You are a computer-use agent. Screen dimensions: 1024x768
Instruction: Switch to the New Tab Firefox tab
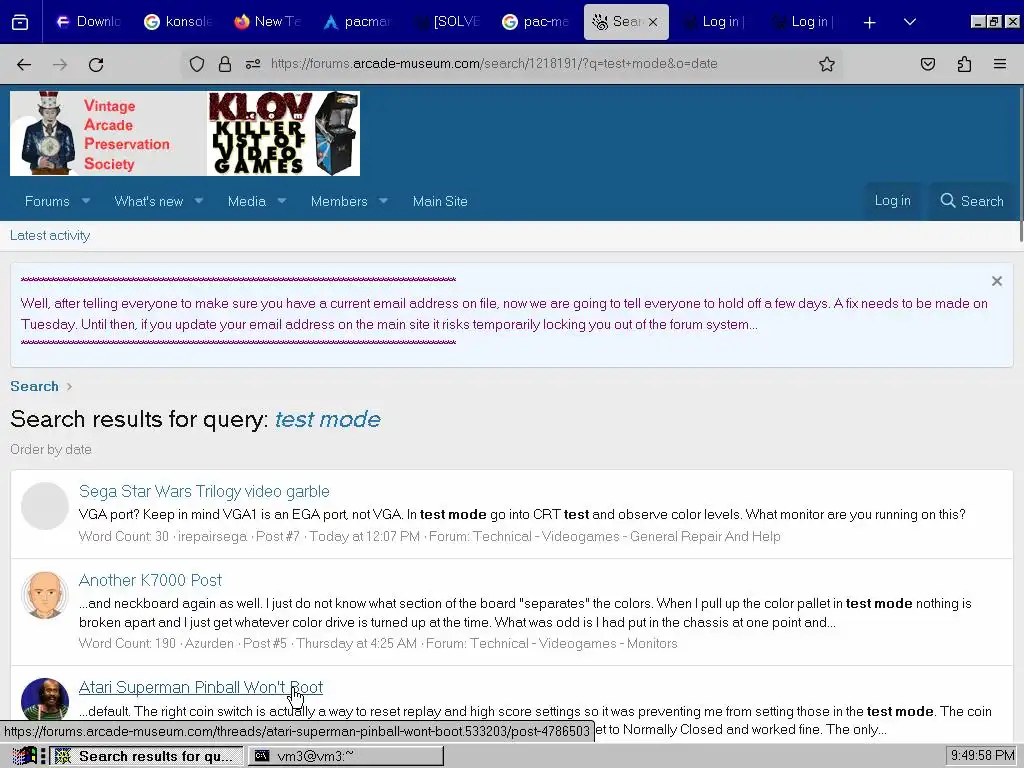268,22
